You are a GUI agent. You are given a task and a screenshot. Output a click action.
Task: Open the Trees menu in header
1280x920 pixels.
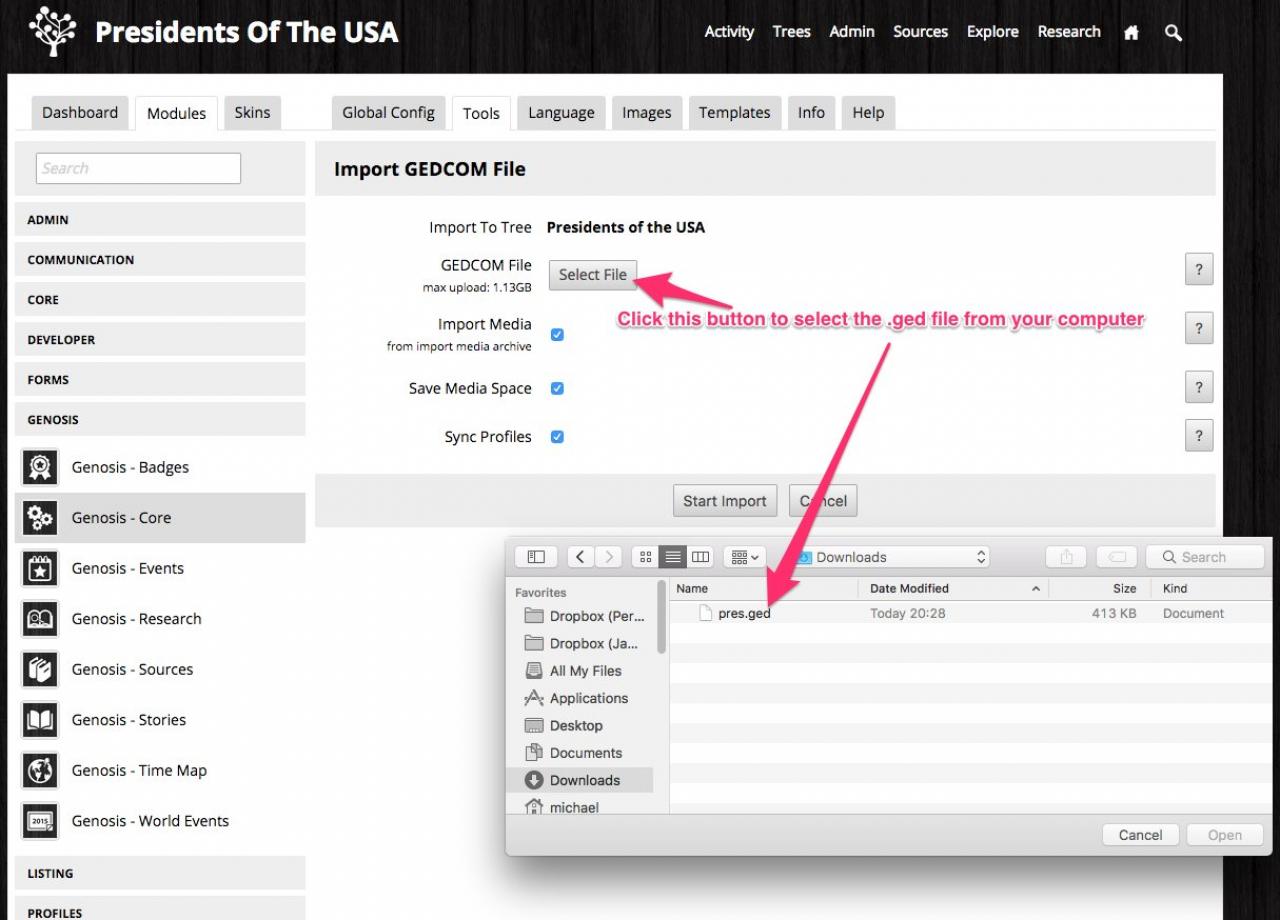(791, 32)
